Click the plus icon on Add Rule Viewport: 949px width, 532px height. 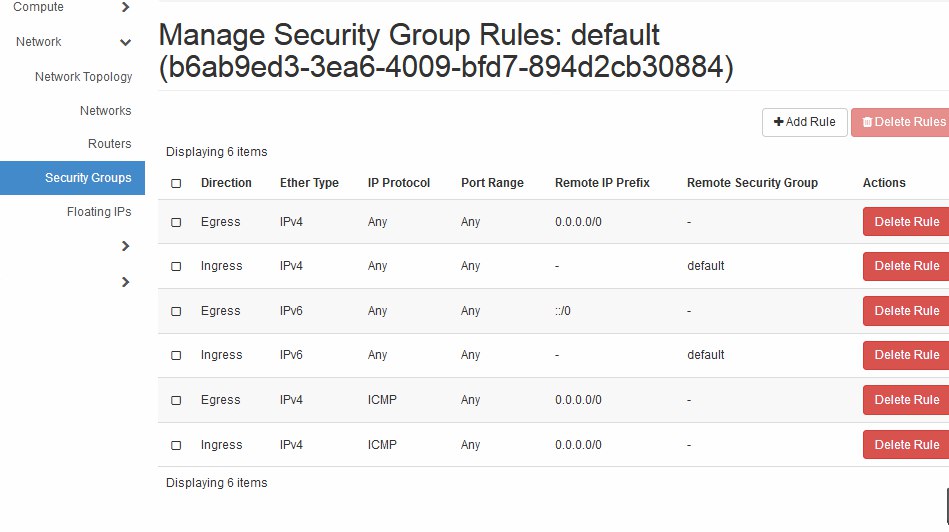778,122
